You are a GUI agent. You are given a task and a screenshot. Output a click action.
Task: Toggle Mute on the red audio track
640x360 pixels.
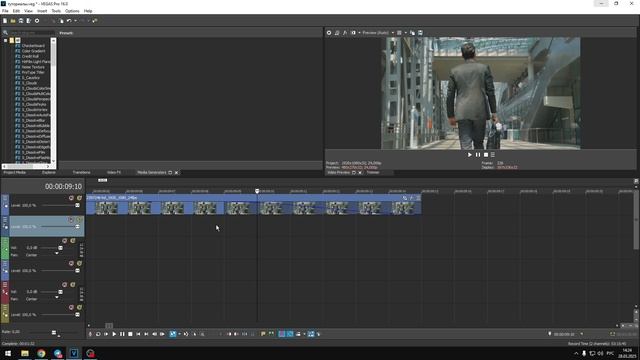click(x=65, y=284)
